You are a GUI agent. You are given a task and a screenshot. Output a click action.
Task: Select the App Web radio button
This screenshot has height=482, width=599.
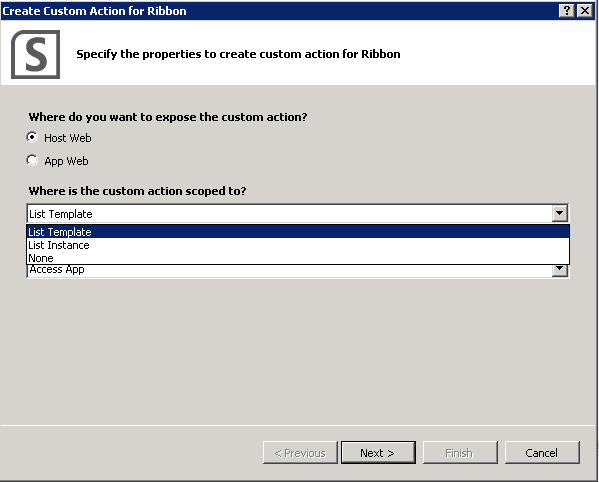[x=32, y=160]
